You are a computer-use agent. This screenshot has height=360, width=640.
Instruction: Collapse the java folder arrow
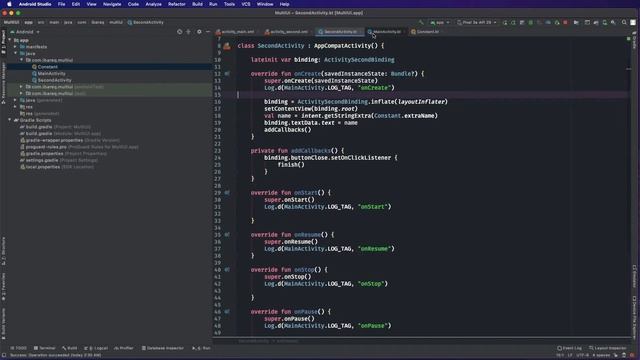(16, 53)
